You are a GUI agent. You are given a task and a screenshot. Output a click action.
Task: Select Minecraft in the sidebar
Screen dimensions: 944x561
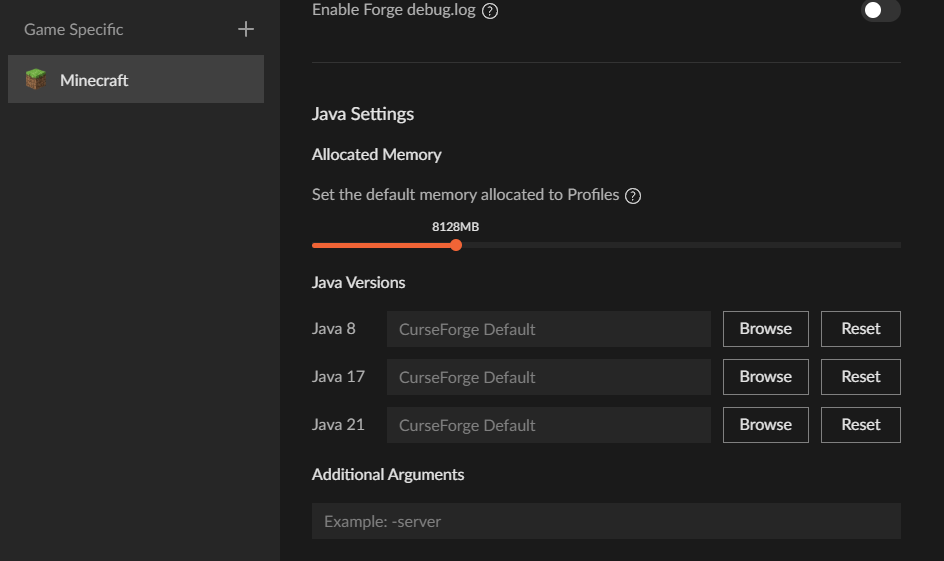coord(136,79)
